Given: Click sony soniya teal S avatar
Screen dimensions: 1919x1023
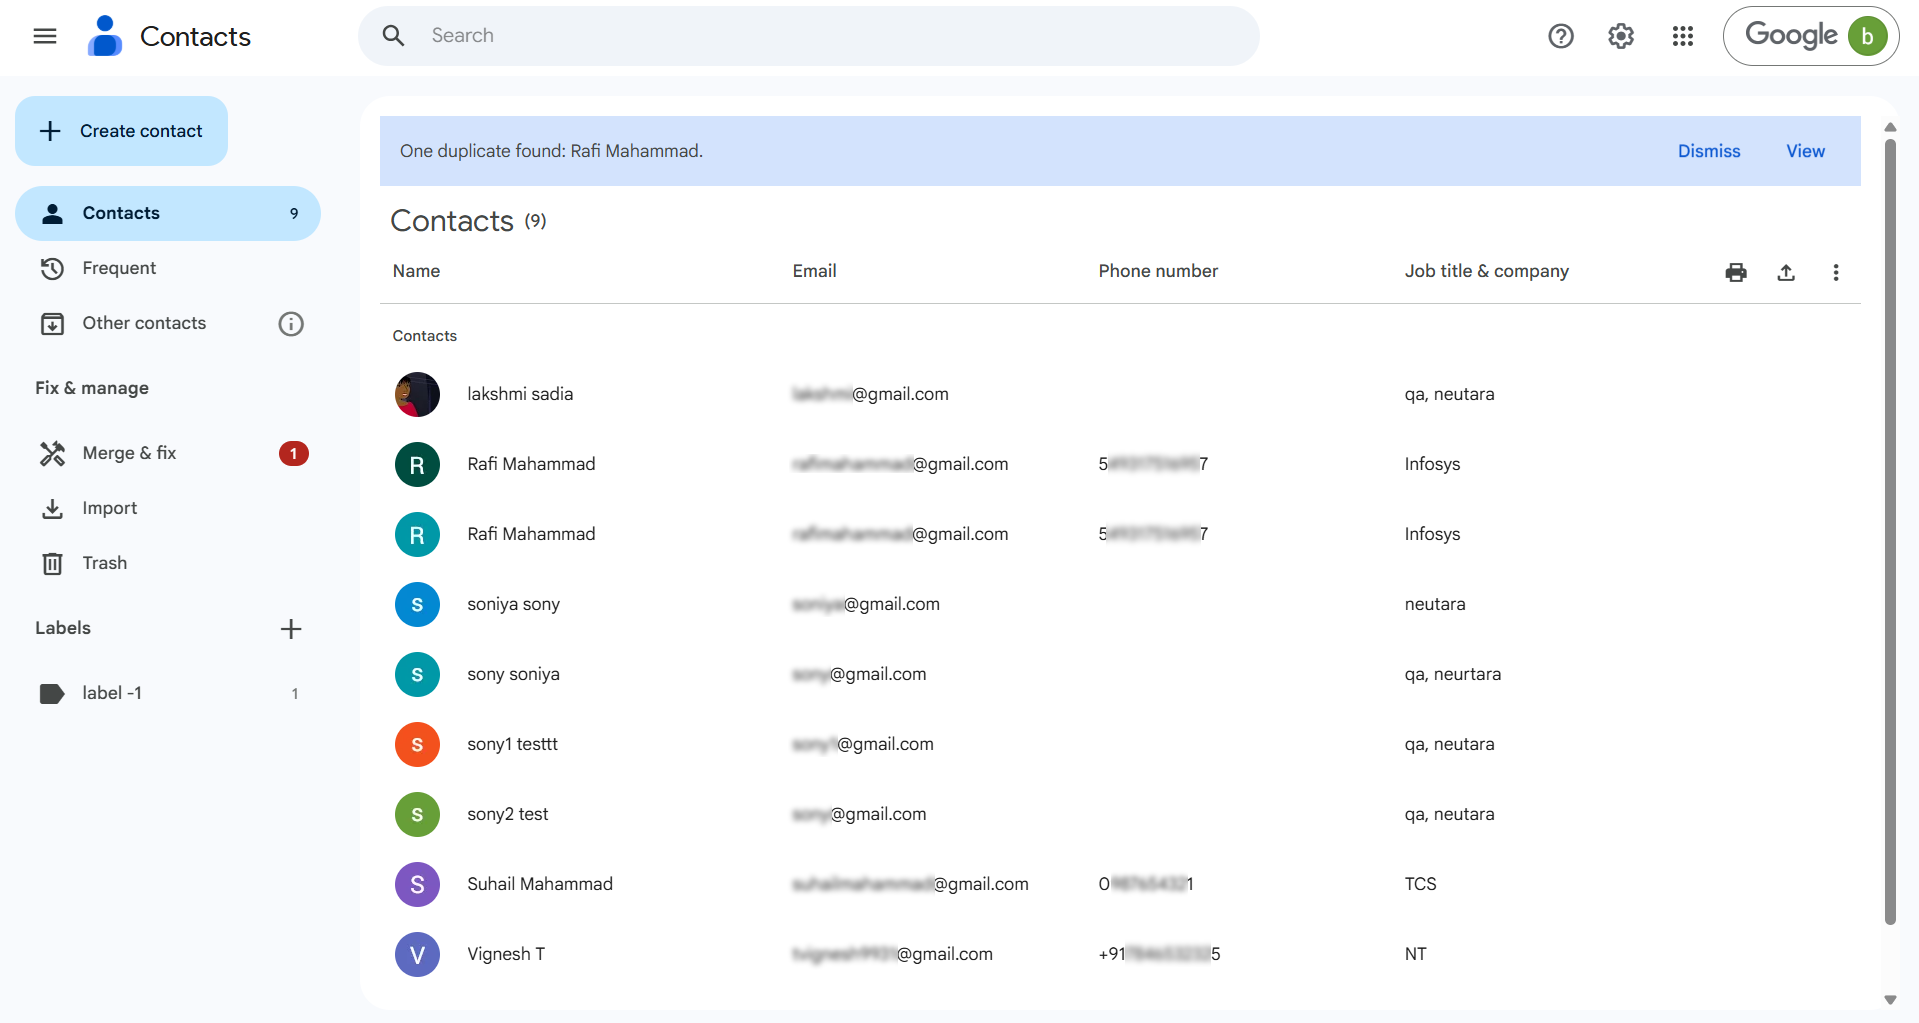Looking at the screenshot, I should [x=417, y=674].
